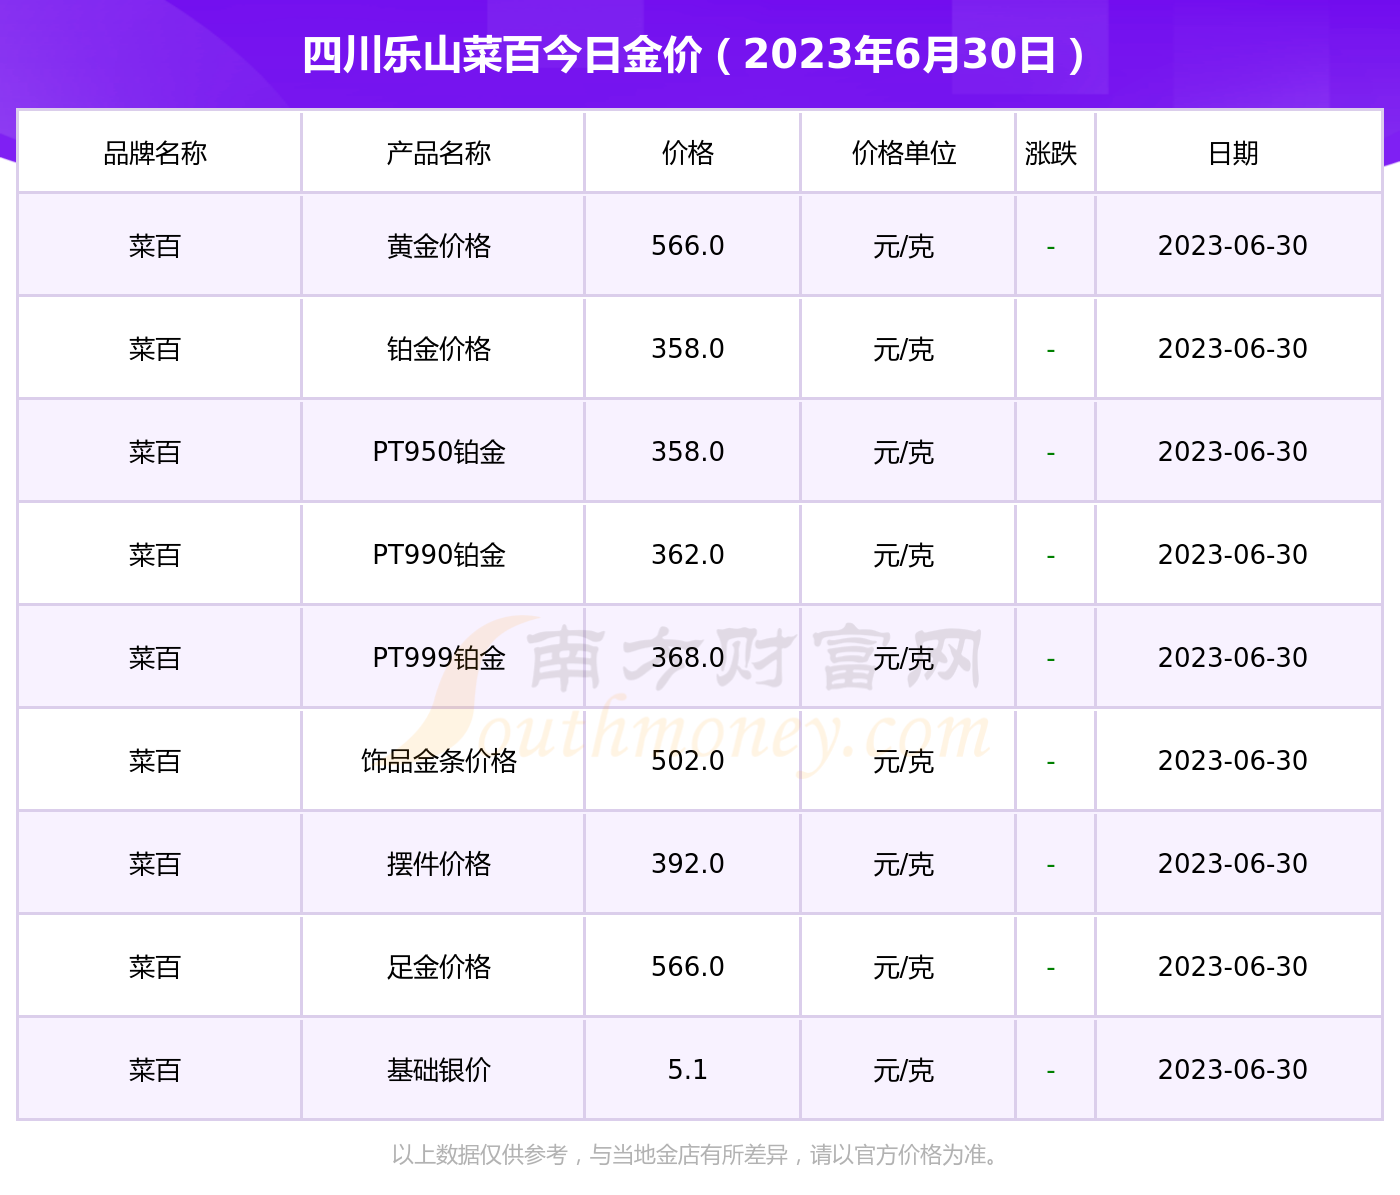Click the price 362.0
This screenshot has width=1400, height=1195.
coord(688,555)
